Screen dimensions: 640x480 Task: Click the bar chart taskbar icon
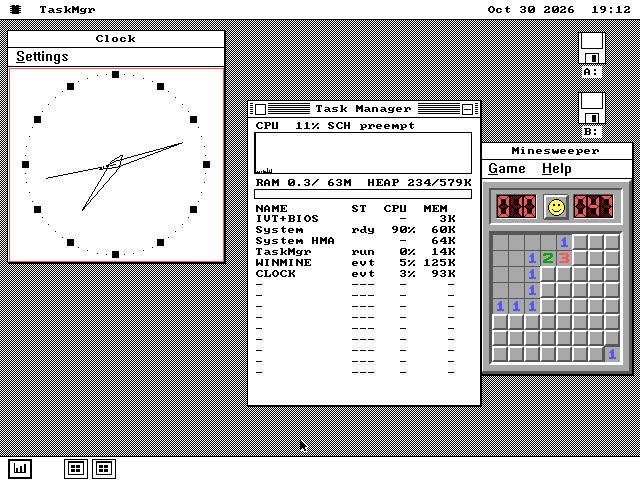coord(20,468)
